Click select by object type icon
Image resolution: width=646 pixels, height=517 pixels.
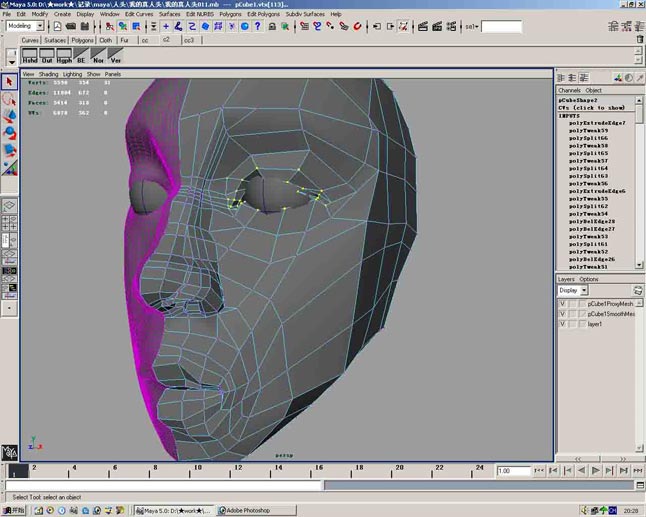(123, 26)
